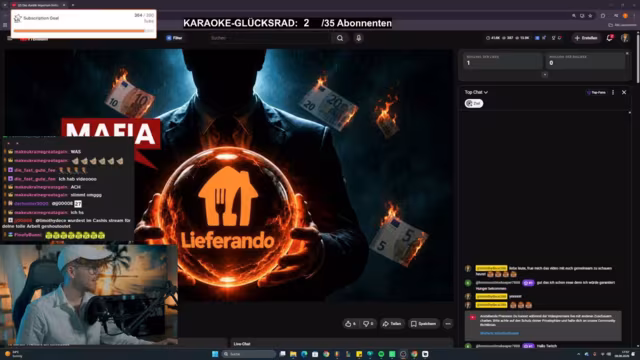
Task: Open the YouTube notifications bell
Action: coord(609,38)
